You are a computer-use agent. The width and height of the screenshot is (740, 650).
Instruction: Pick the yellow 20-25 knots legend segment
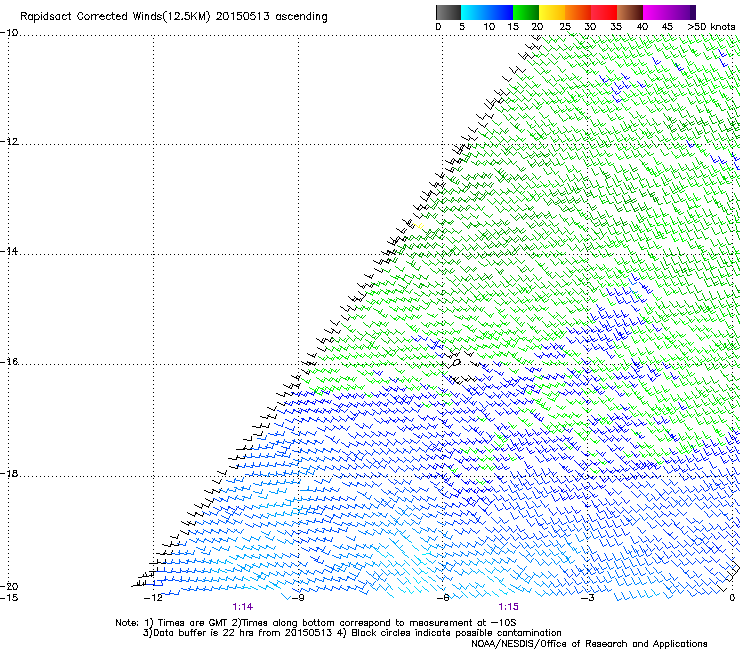552,12
